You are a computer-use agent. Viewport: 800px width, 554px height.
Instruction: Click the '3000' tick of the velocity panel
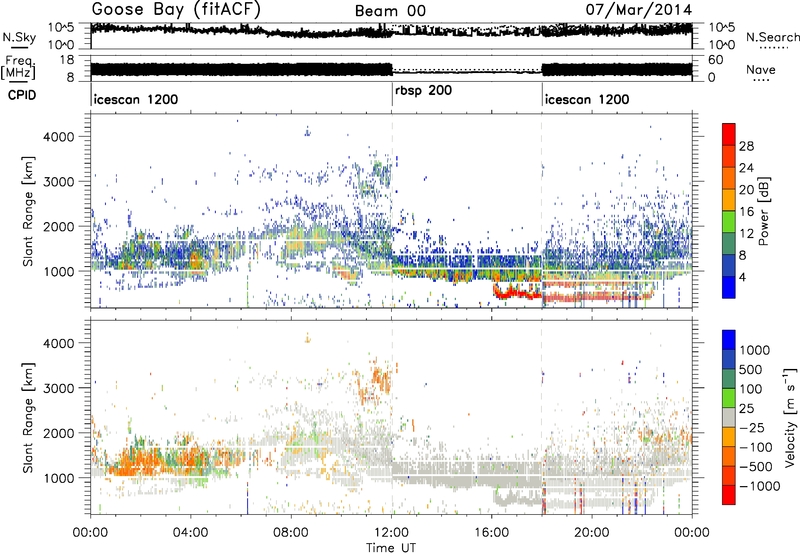coord(58,388)
